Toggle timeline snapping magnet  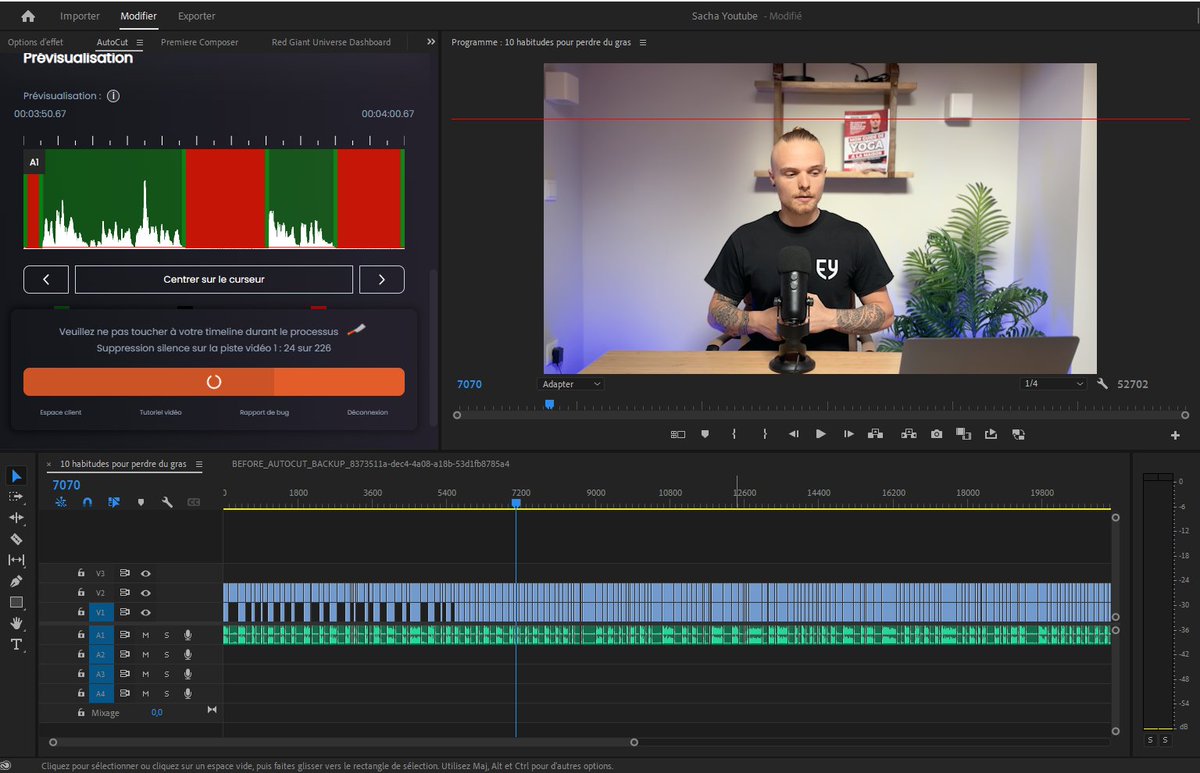(87, 502)
